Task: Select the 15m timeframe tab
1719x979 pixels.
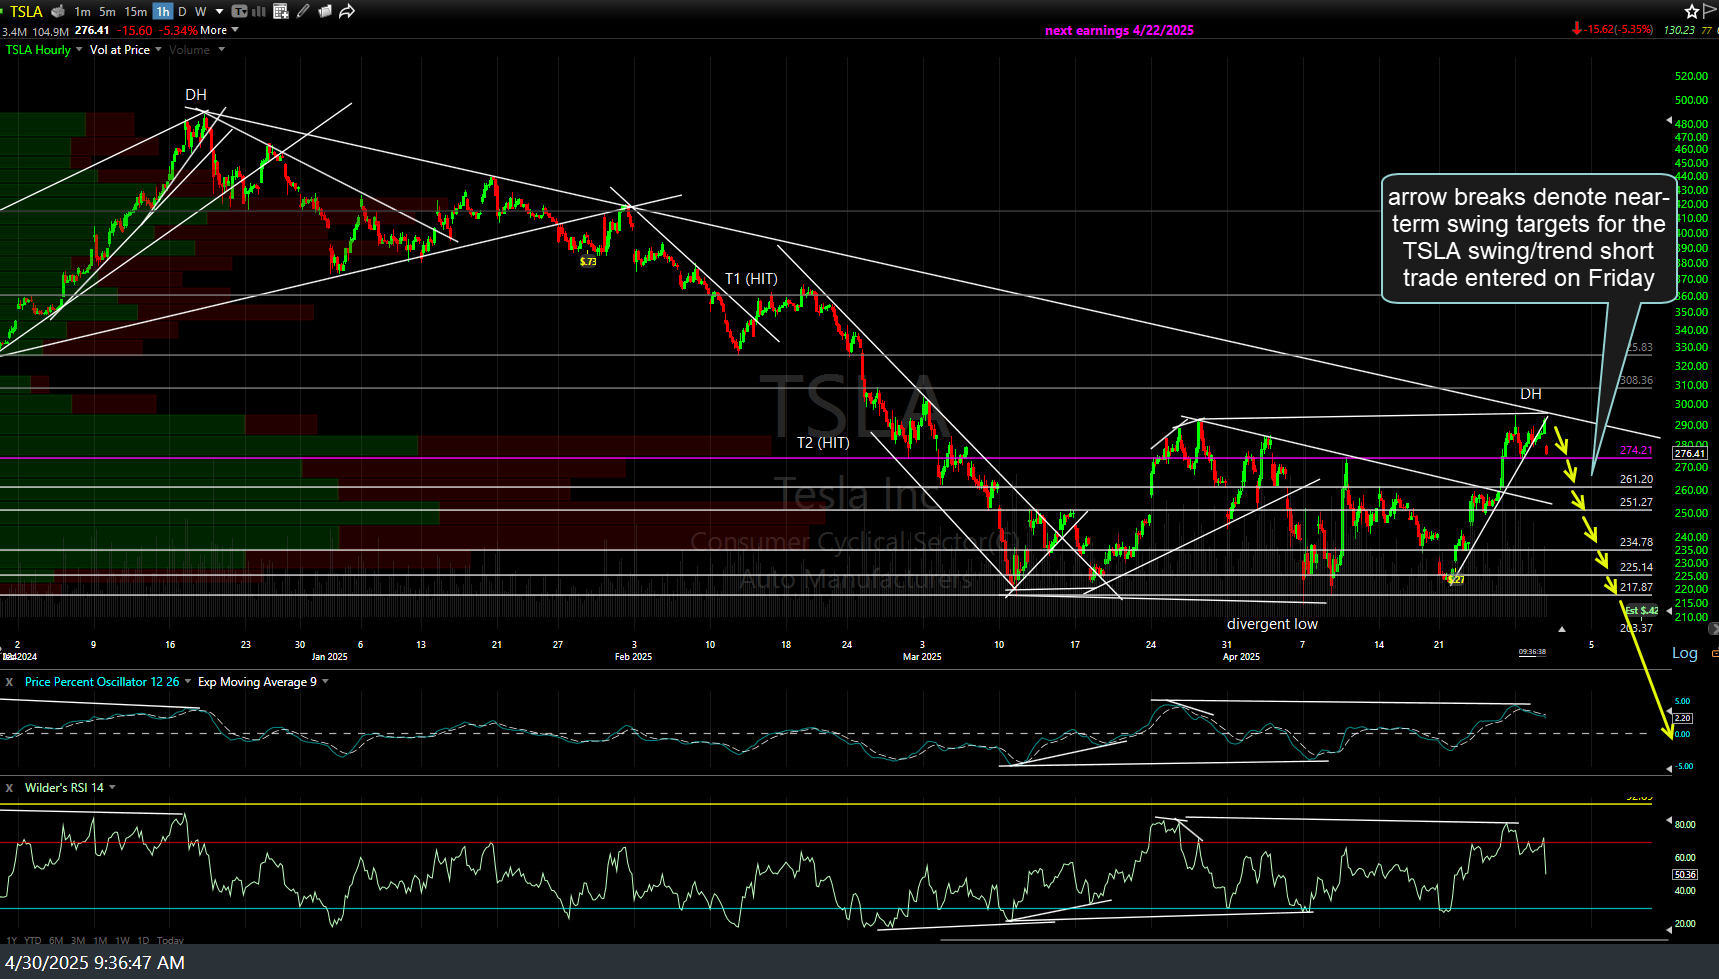Action: (135, 11)
